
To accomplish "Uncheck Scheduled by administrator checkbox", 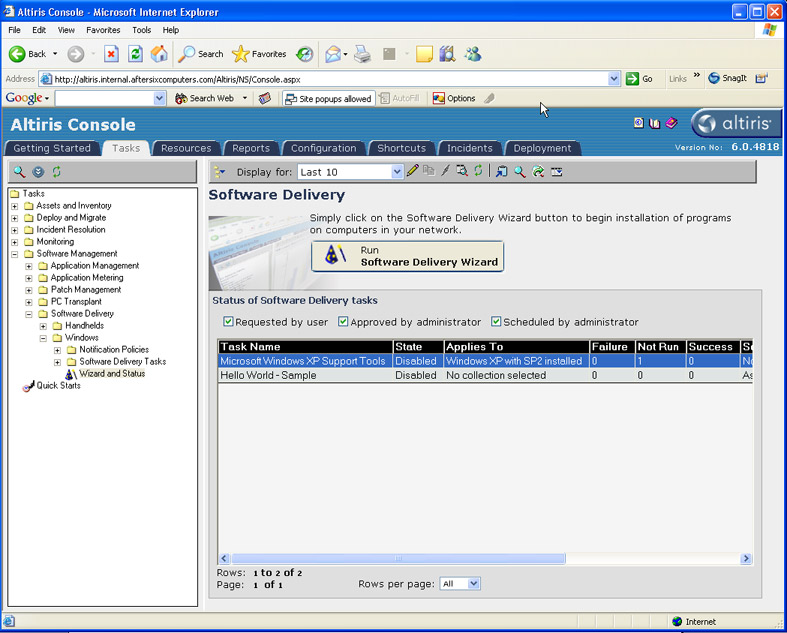I will pos(496,321).
